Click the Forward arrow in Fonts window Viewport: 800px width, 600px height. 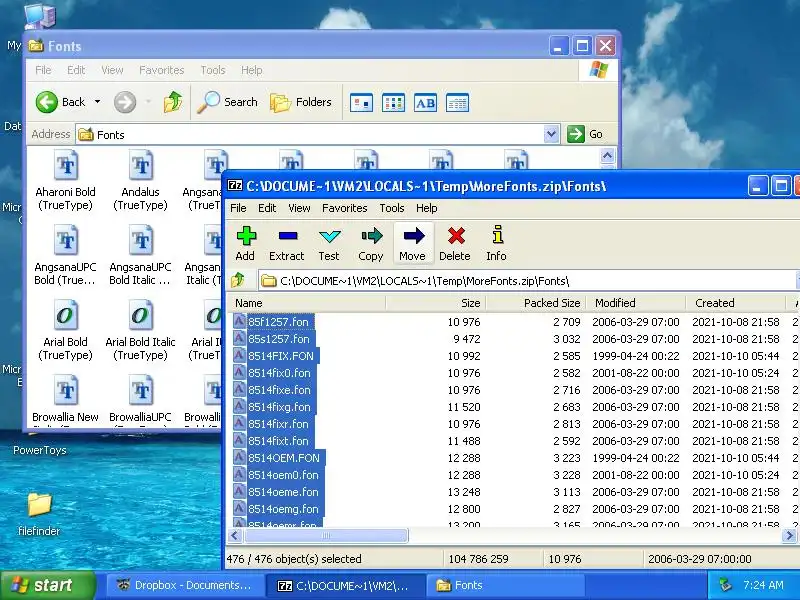(125, 102)
